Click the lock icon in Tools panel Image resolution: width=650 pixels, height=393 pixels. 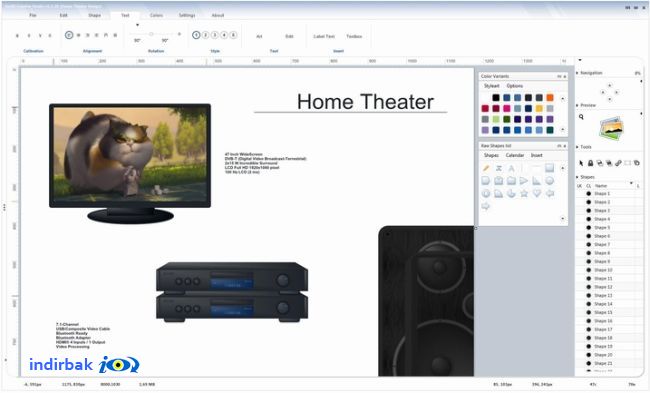590,163
